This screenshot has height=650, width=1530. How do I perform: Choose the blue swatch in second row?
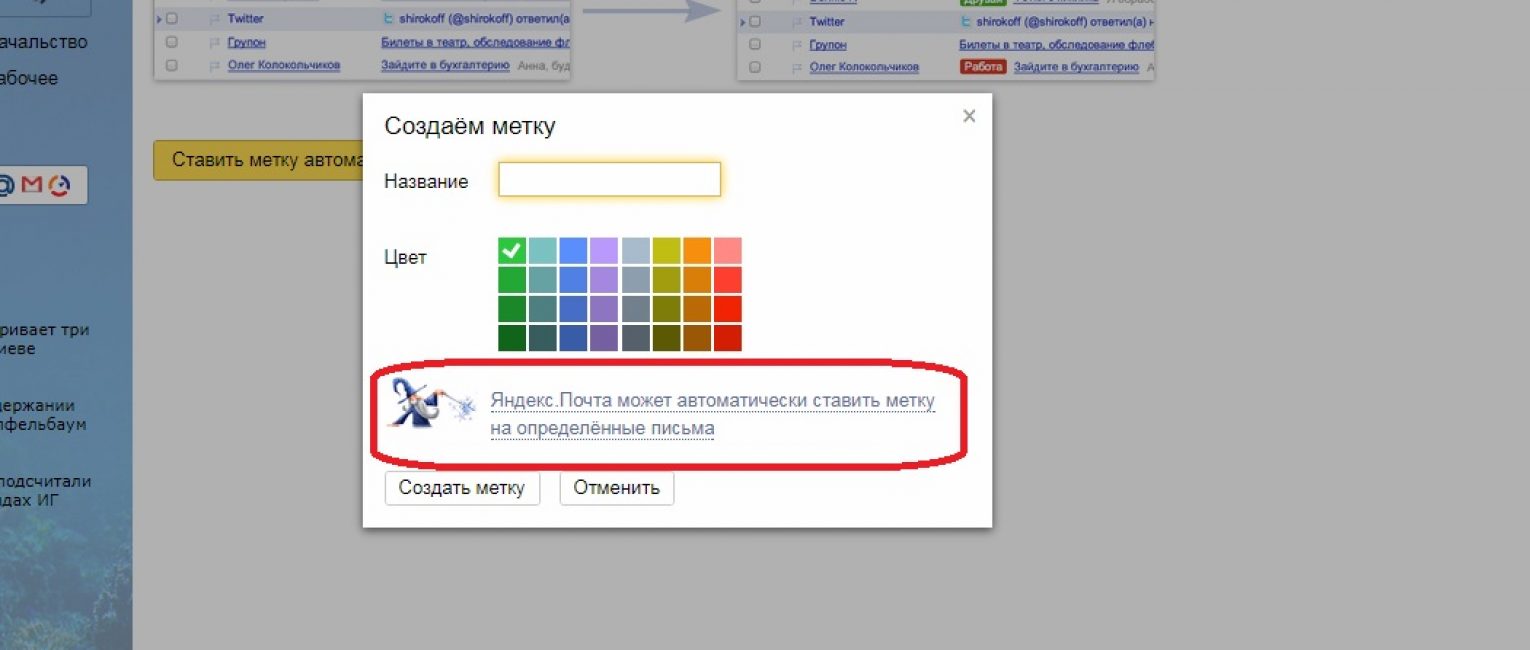point(574,280)
